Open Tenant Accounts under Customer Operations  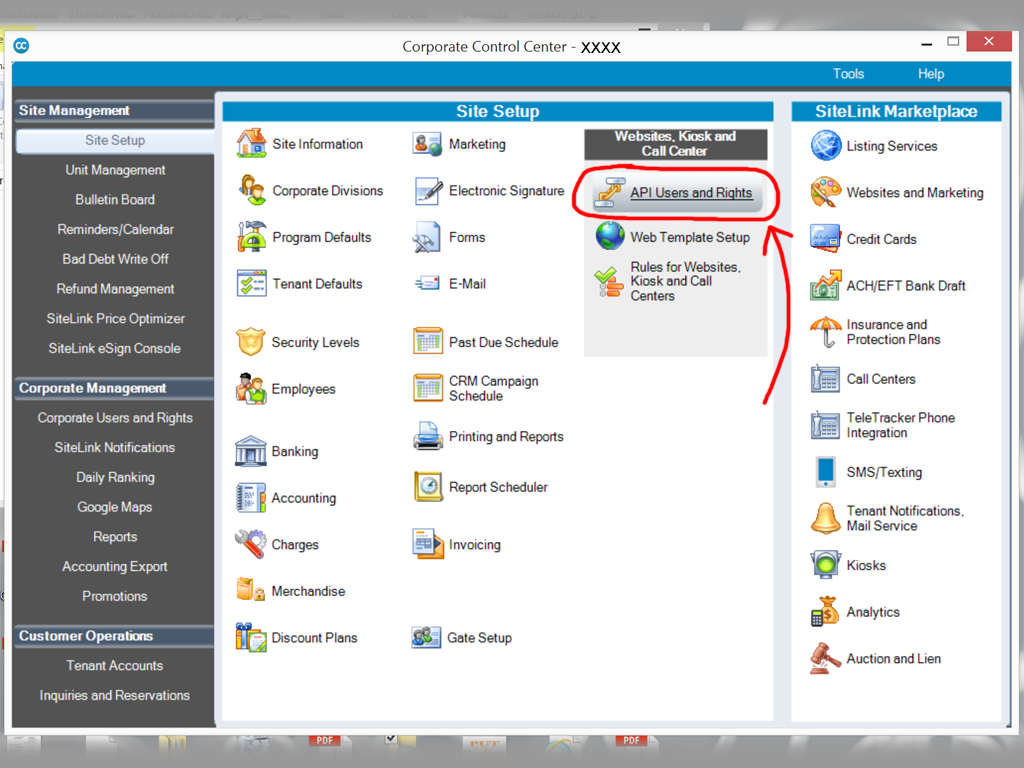coord(115,666)
